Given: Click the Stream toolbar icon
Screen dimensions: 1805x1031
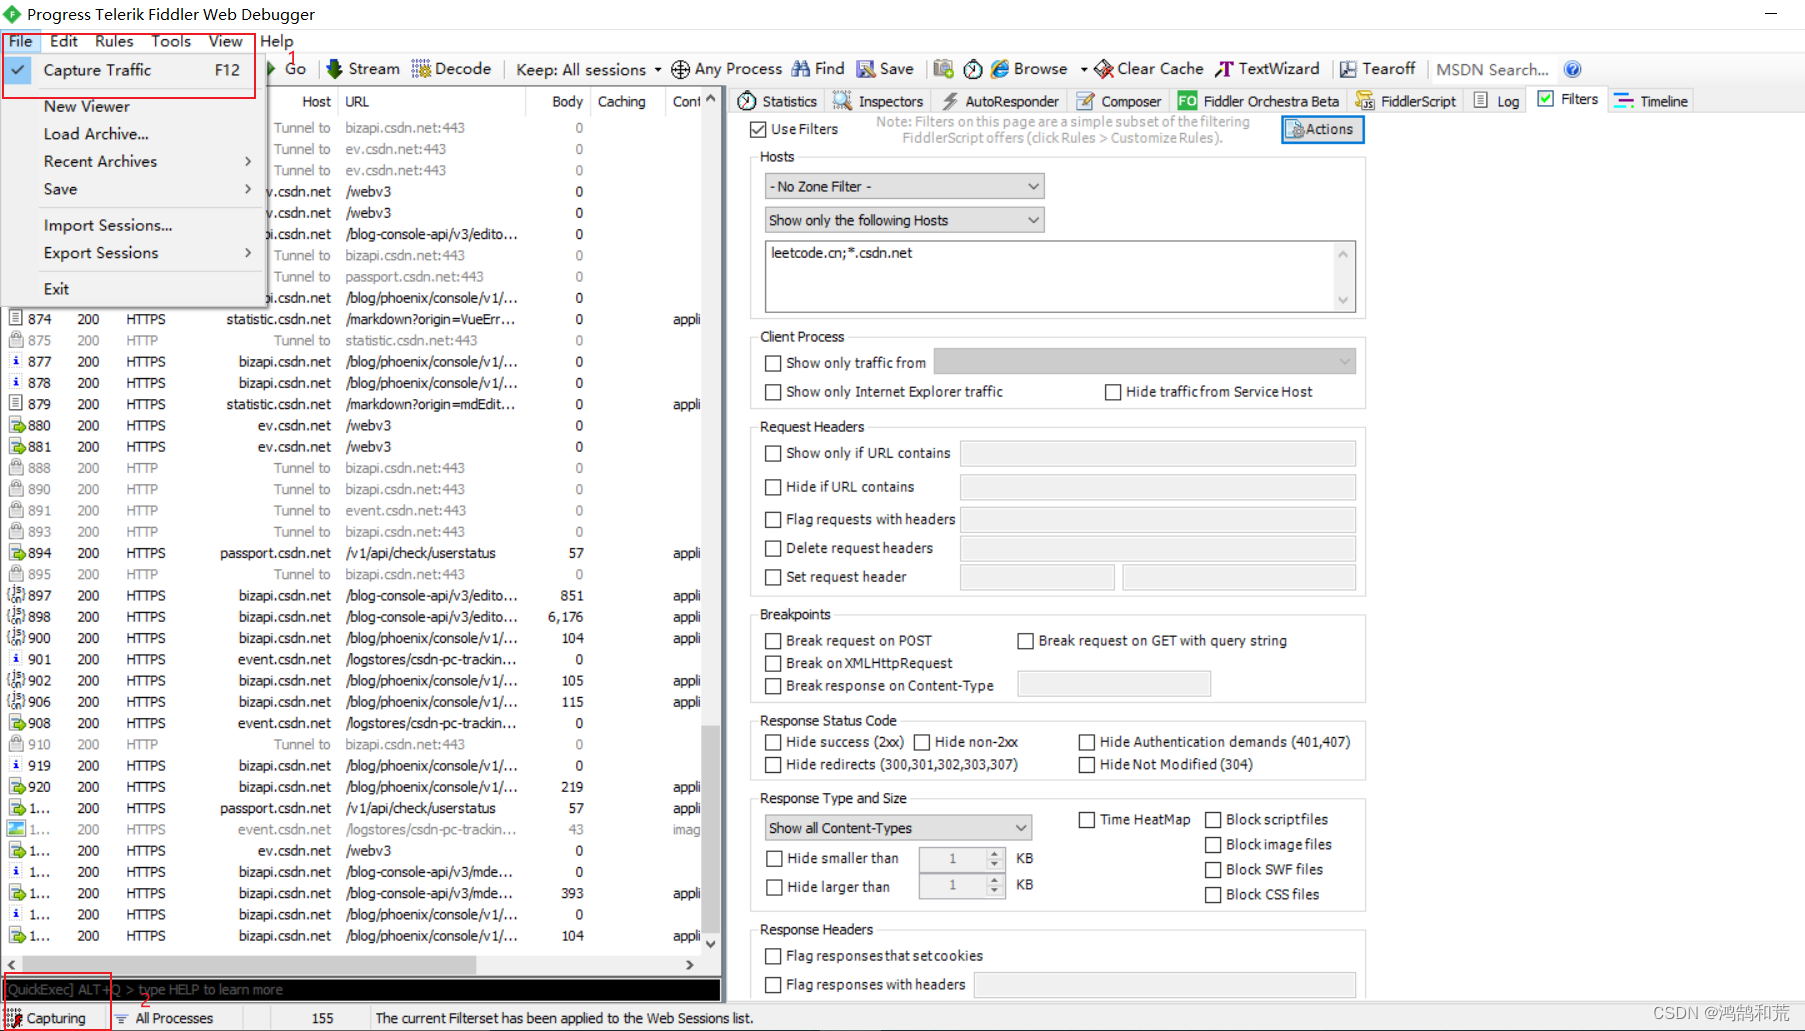Looking at the screenshot, I should 334,69.
